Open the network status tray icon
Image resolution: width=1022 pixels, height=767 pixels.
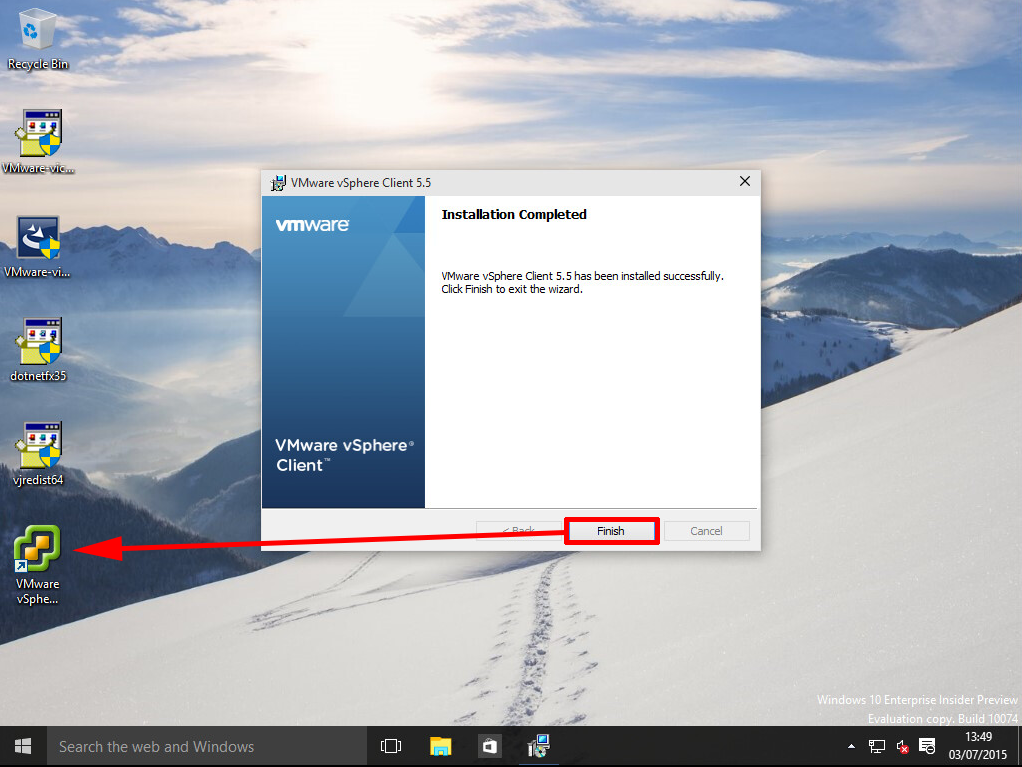click(877, 747)
